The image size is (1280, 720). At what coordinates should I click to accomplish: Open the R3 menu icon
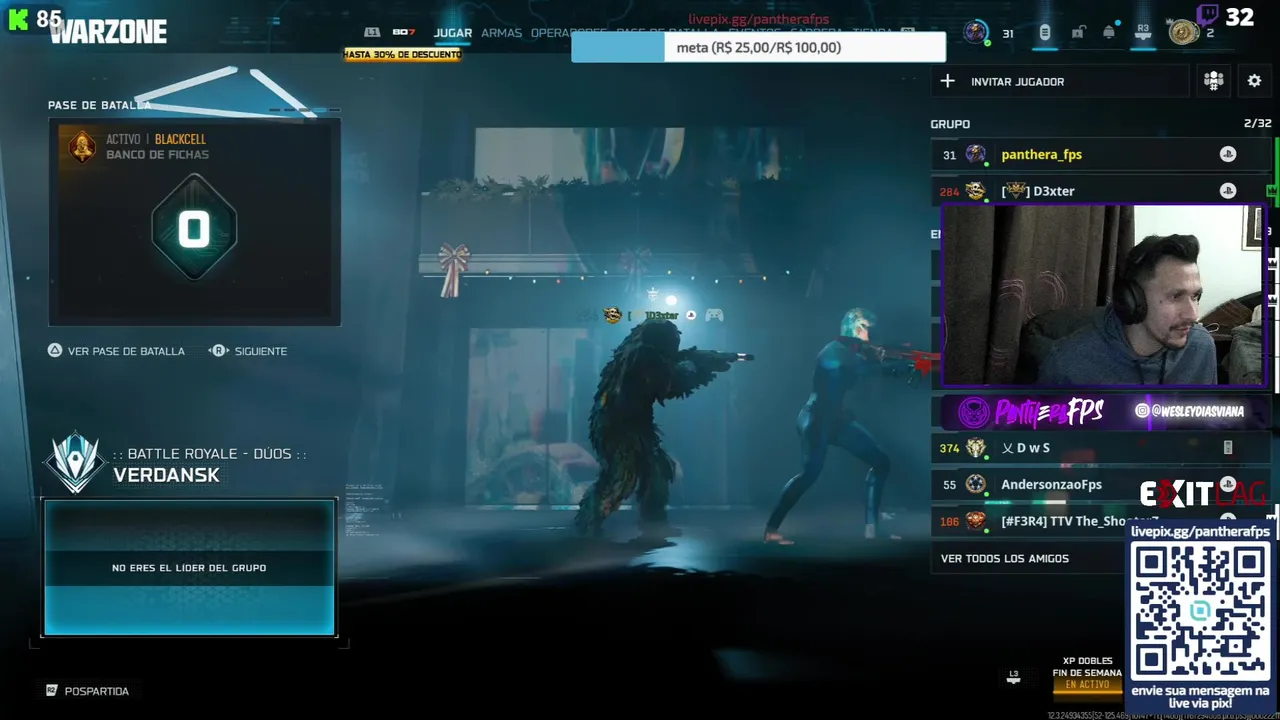point(1143,33)
